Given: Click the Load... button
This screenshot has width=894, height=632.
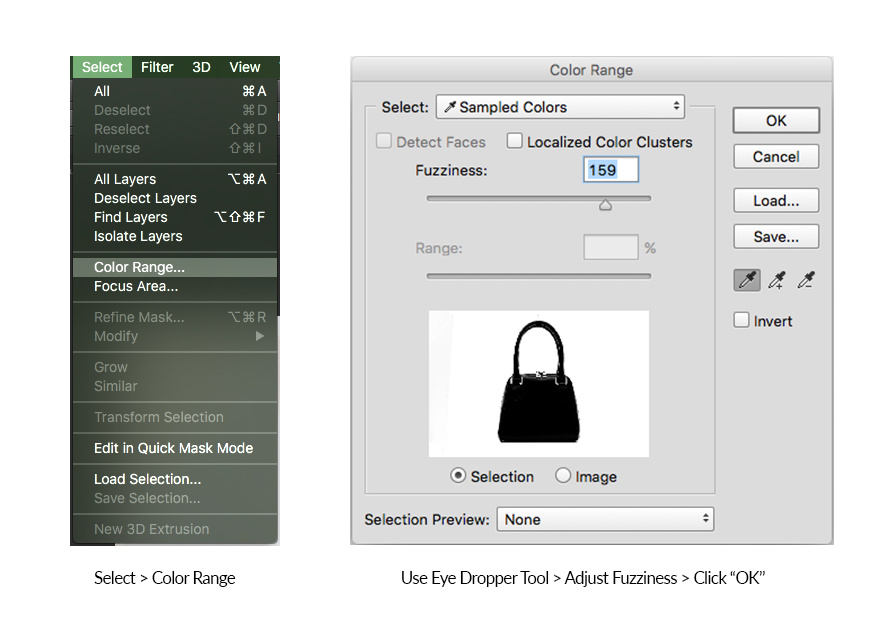Looking at the screenshot, I should click(x=776, y=200).
